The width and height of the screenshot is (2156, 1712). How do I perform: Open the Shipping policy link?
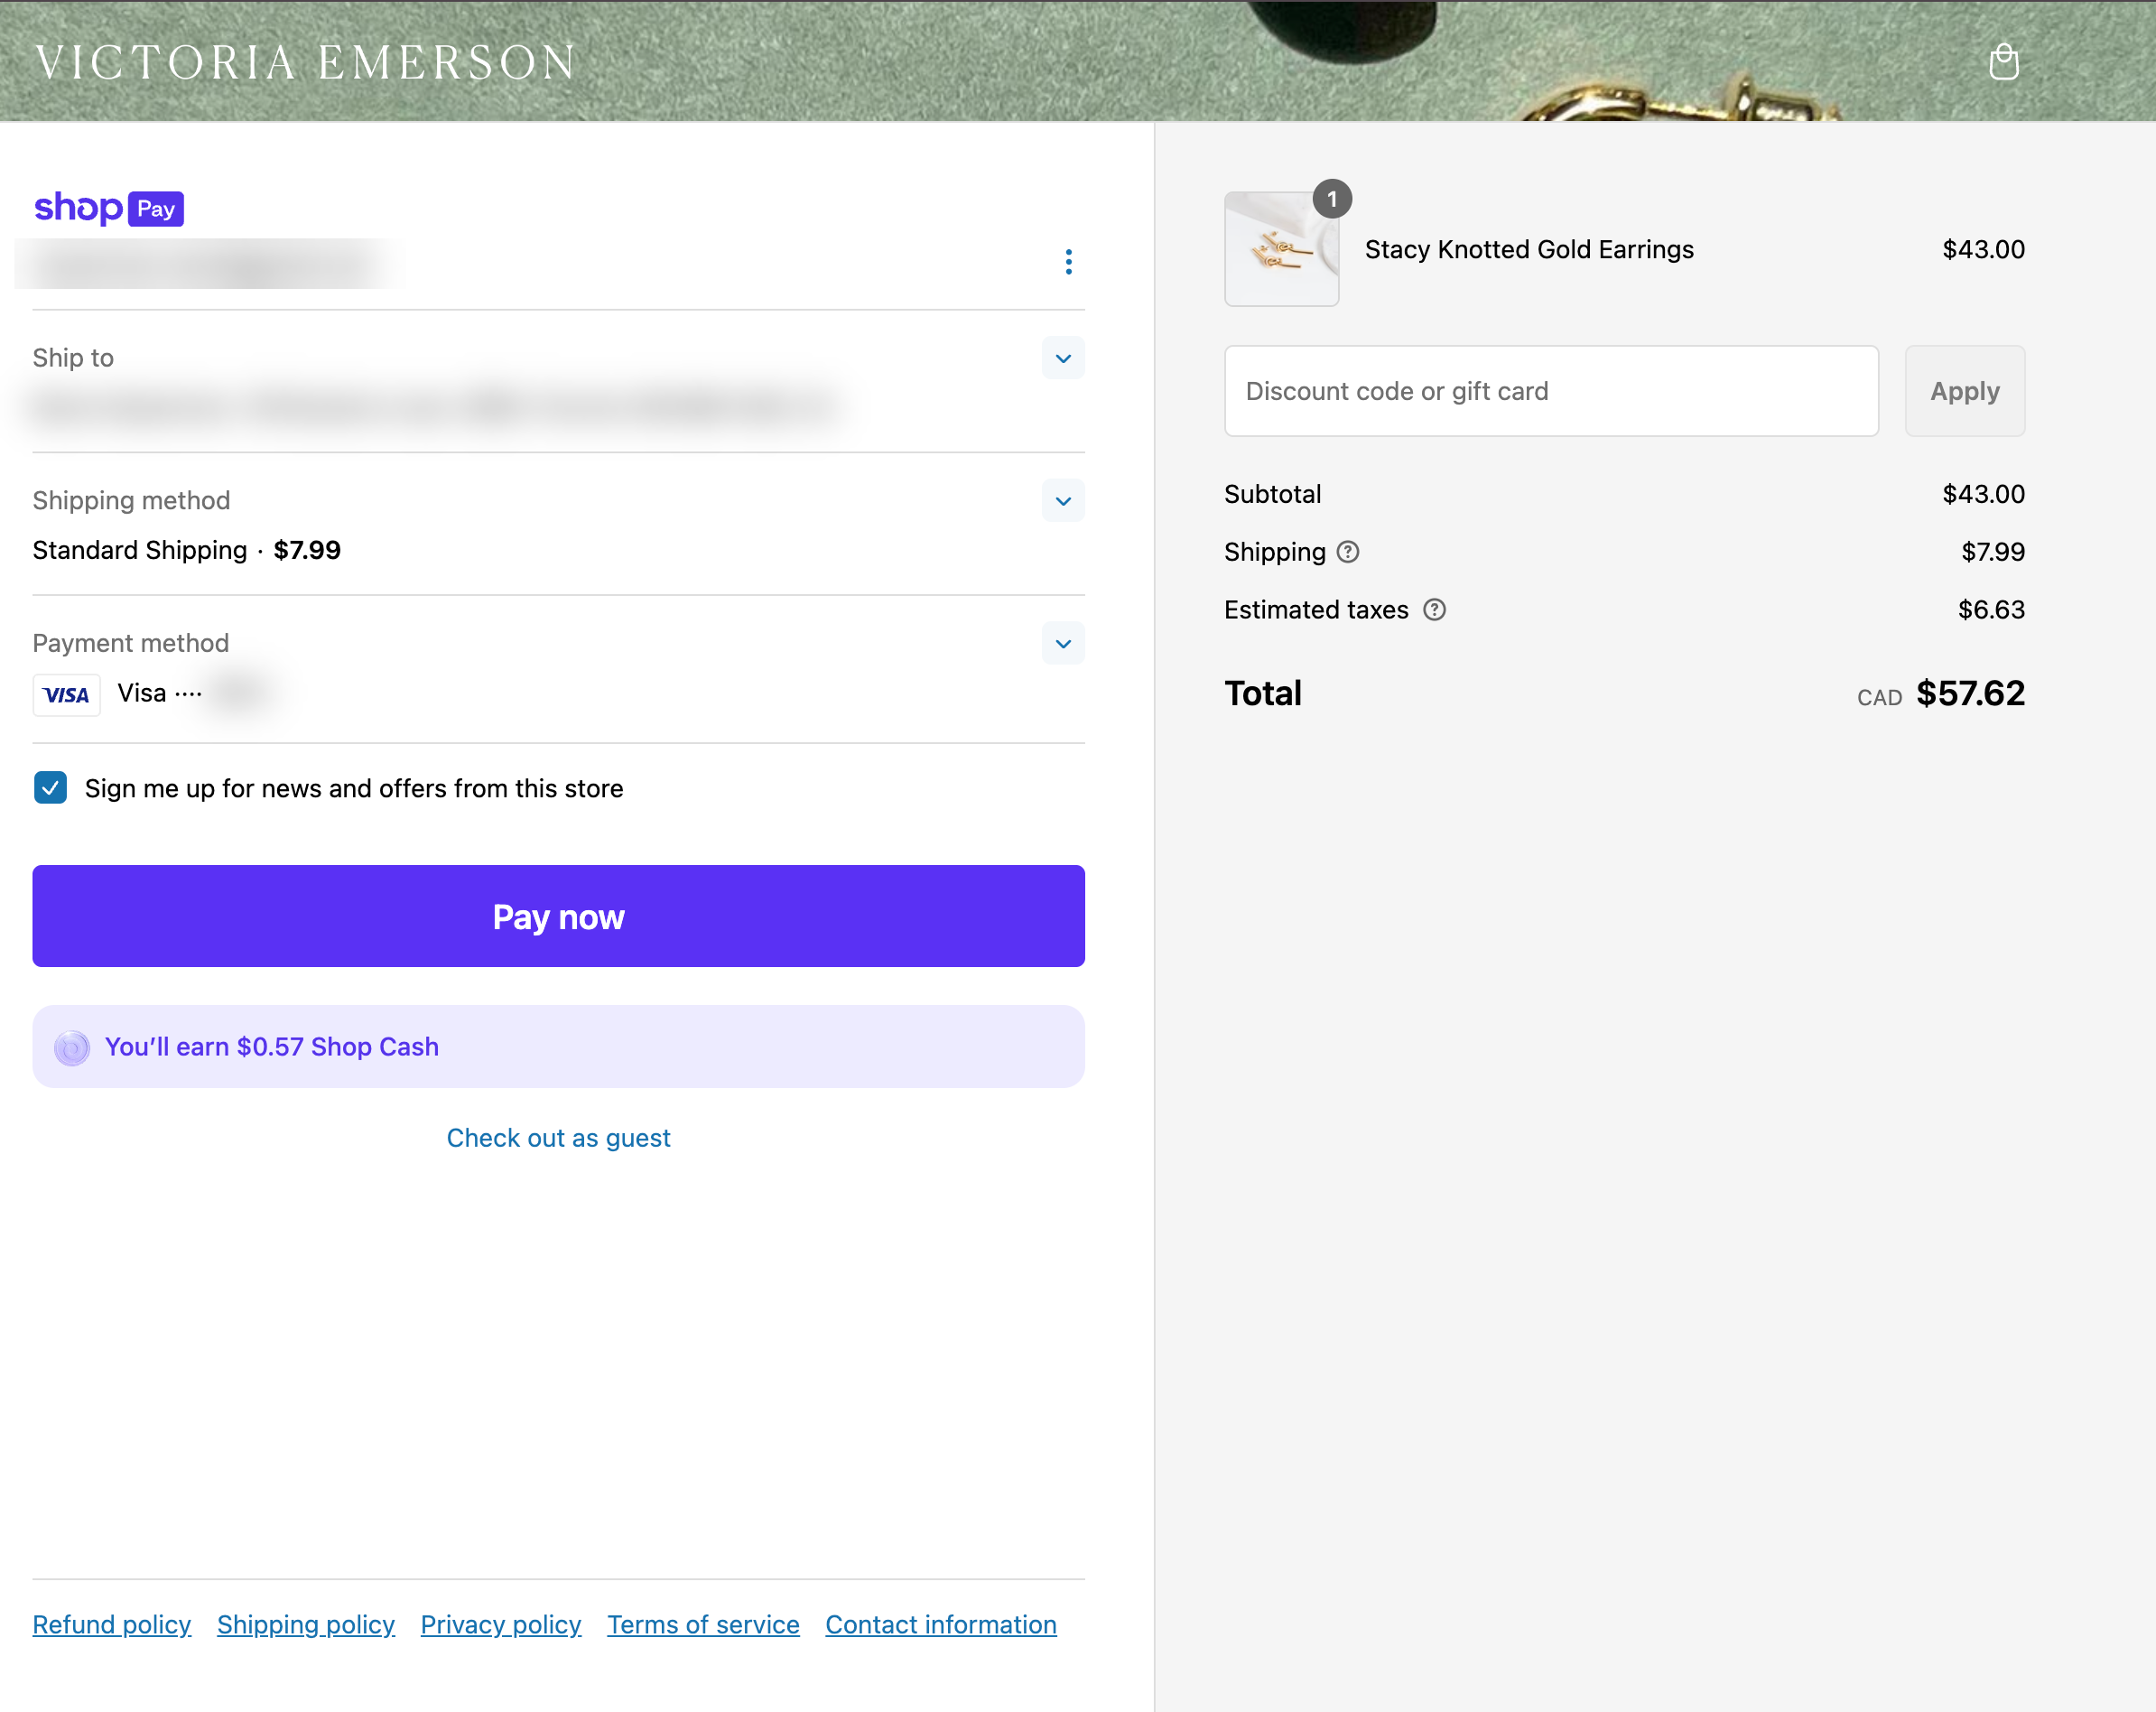tap(306, 1625)
